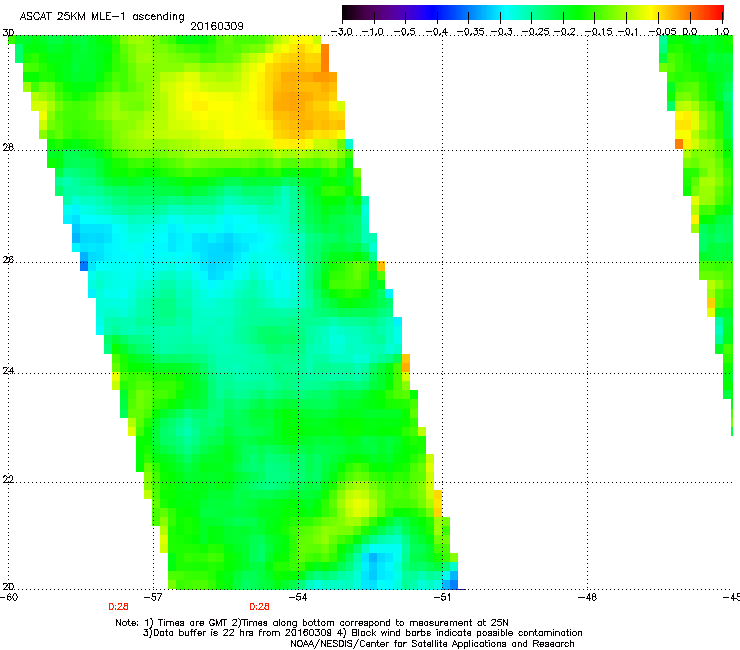Select latitude label 30 on the left axis

coord(8,33)
